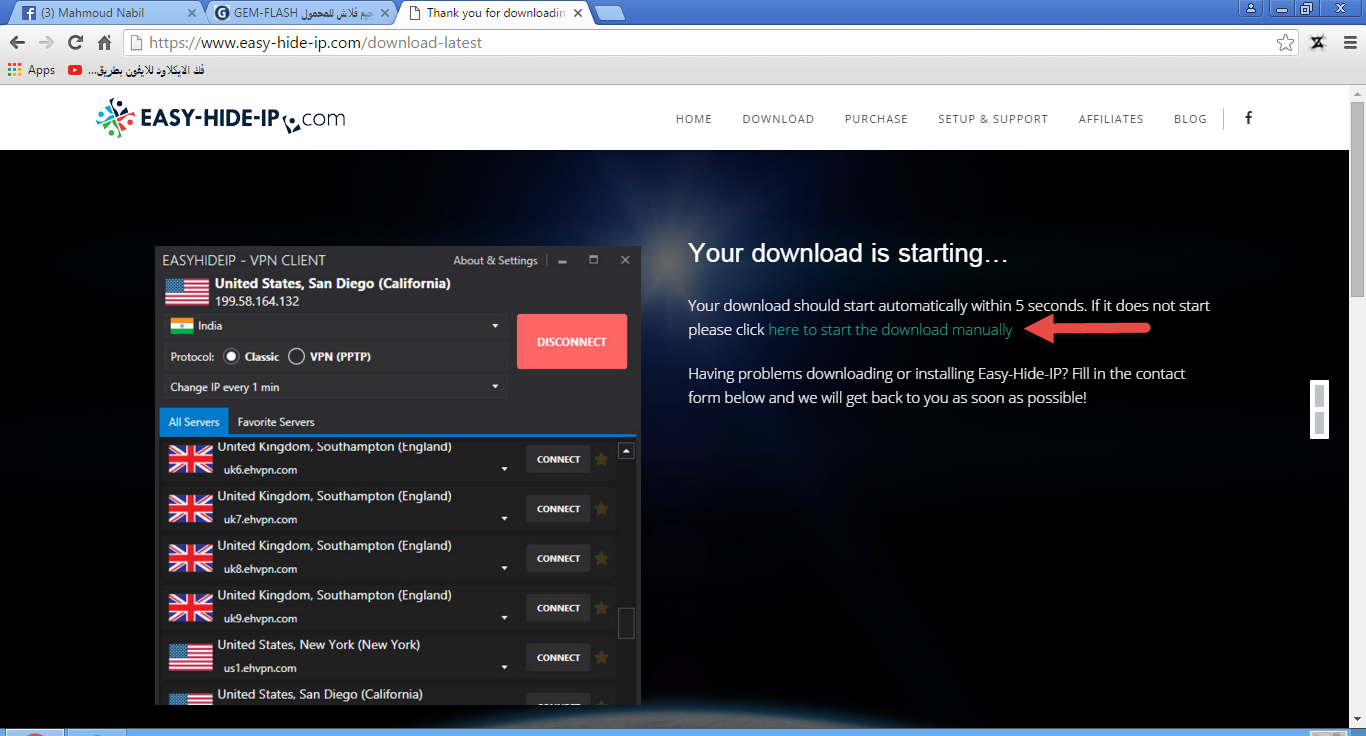Click the large US flag above the India selector
The height and width of the screenshot is (736, 1366).
187,292
